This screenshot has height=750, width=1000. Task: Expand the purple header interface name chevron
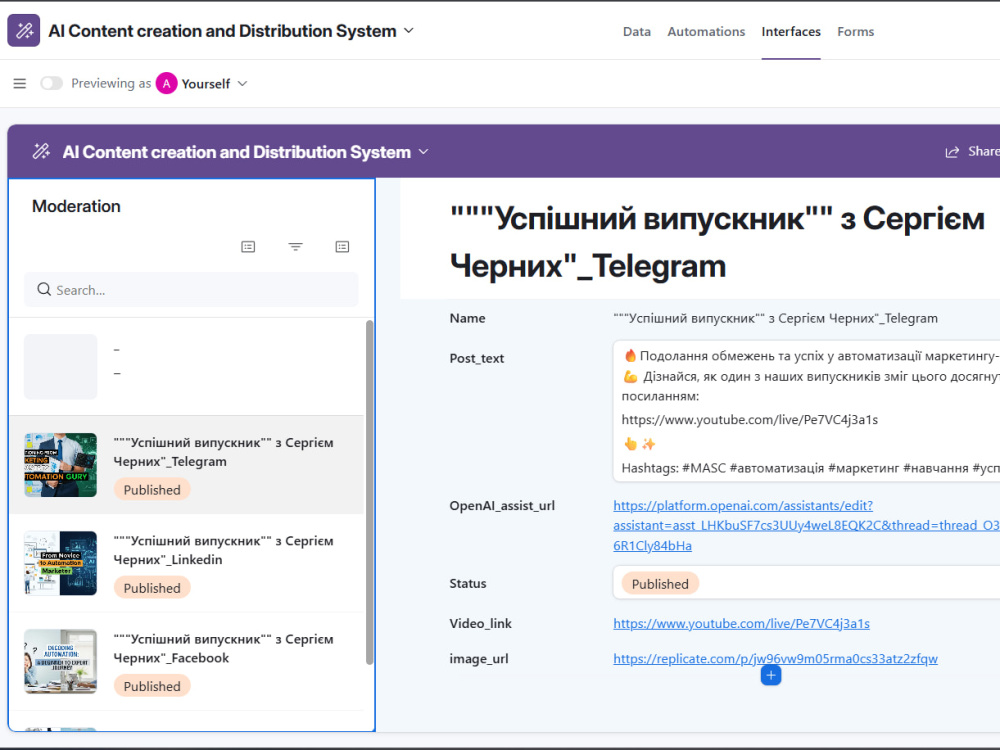[x=423, y=152]
